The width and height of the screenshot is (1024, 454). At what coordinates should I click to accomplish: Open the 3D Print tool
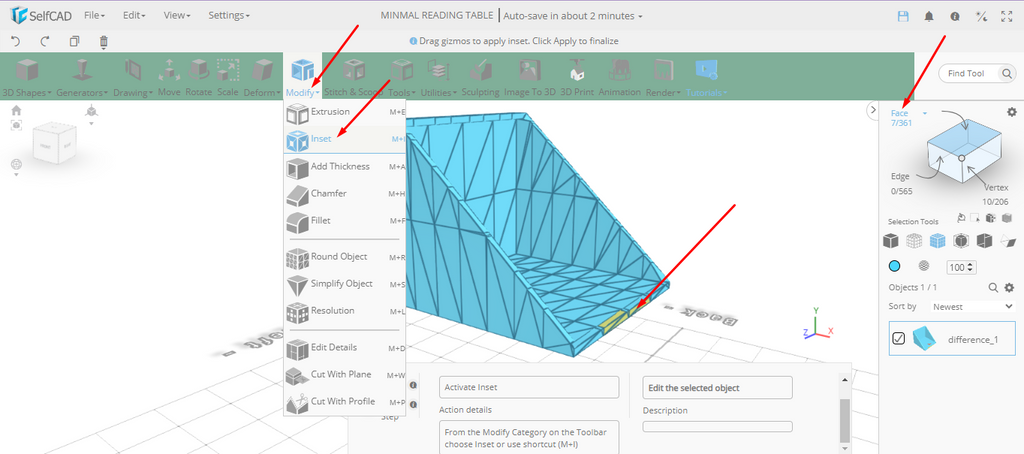[576, 77]
